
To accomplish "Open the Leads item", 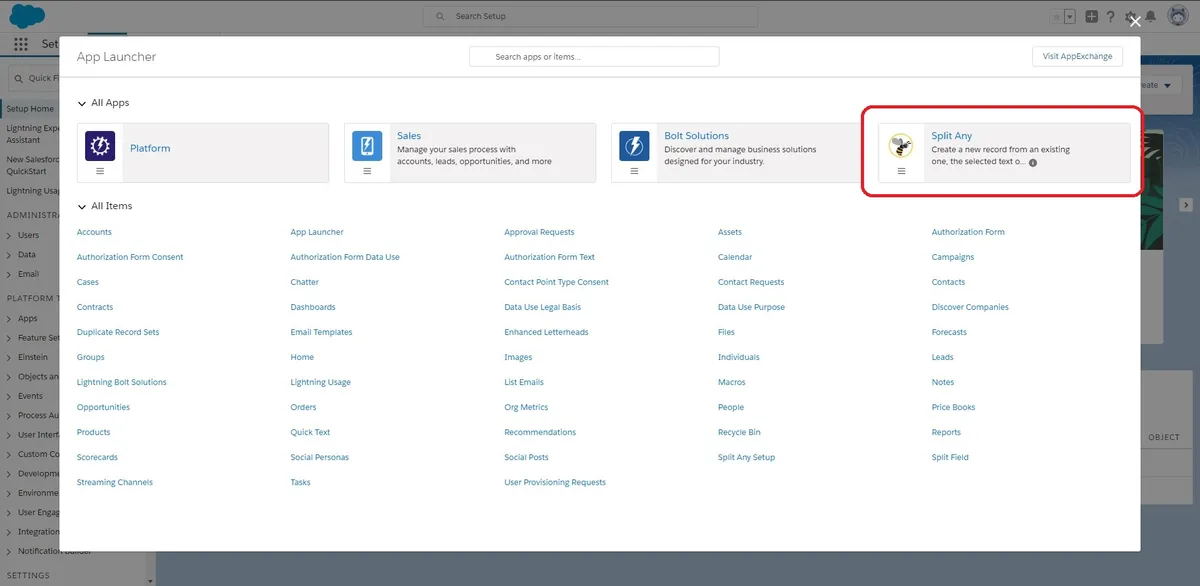I will 943,357.
